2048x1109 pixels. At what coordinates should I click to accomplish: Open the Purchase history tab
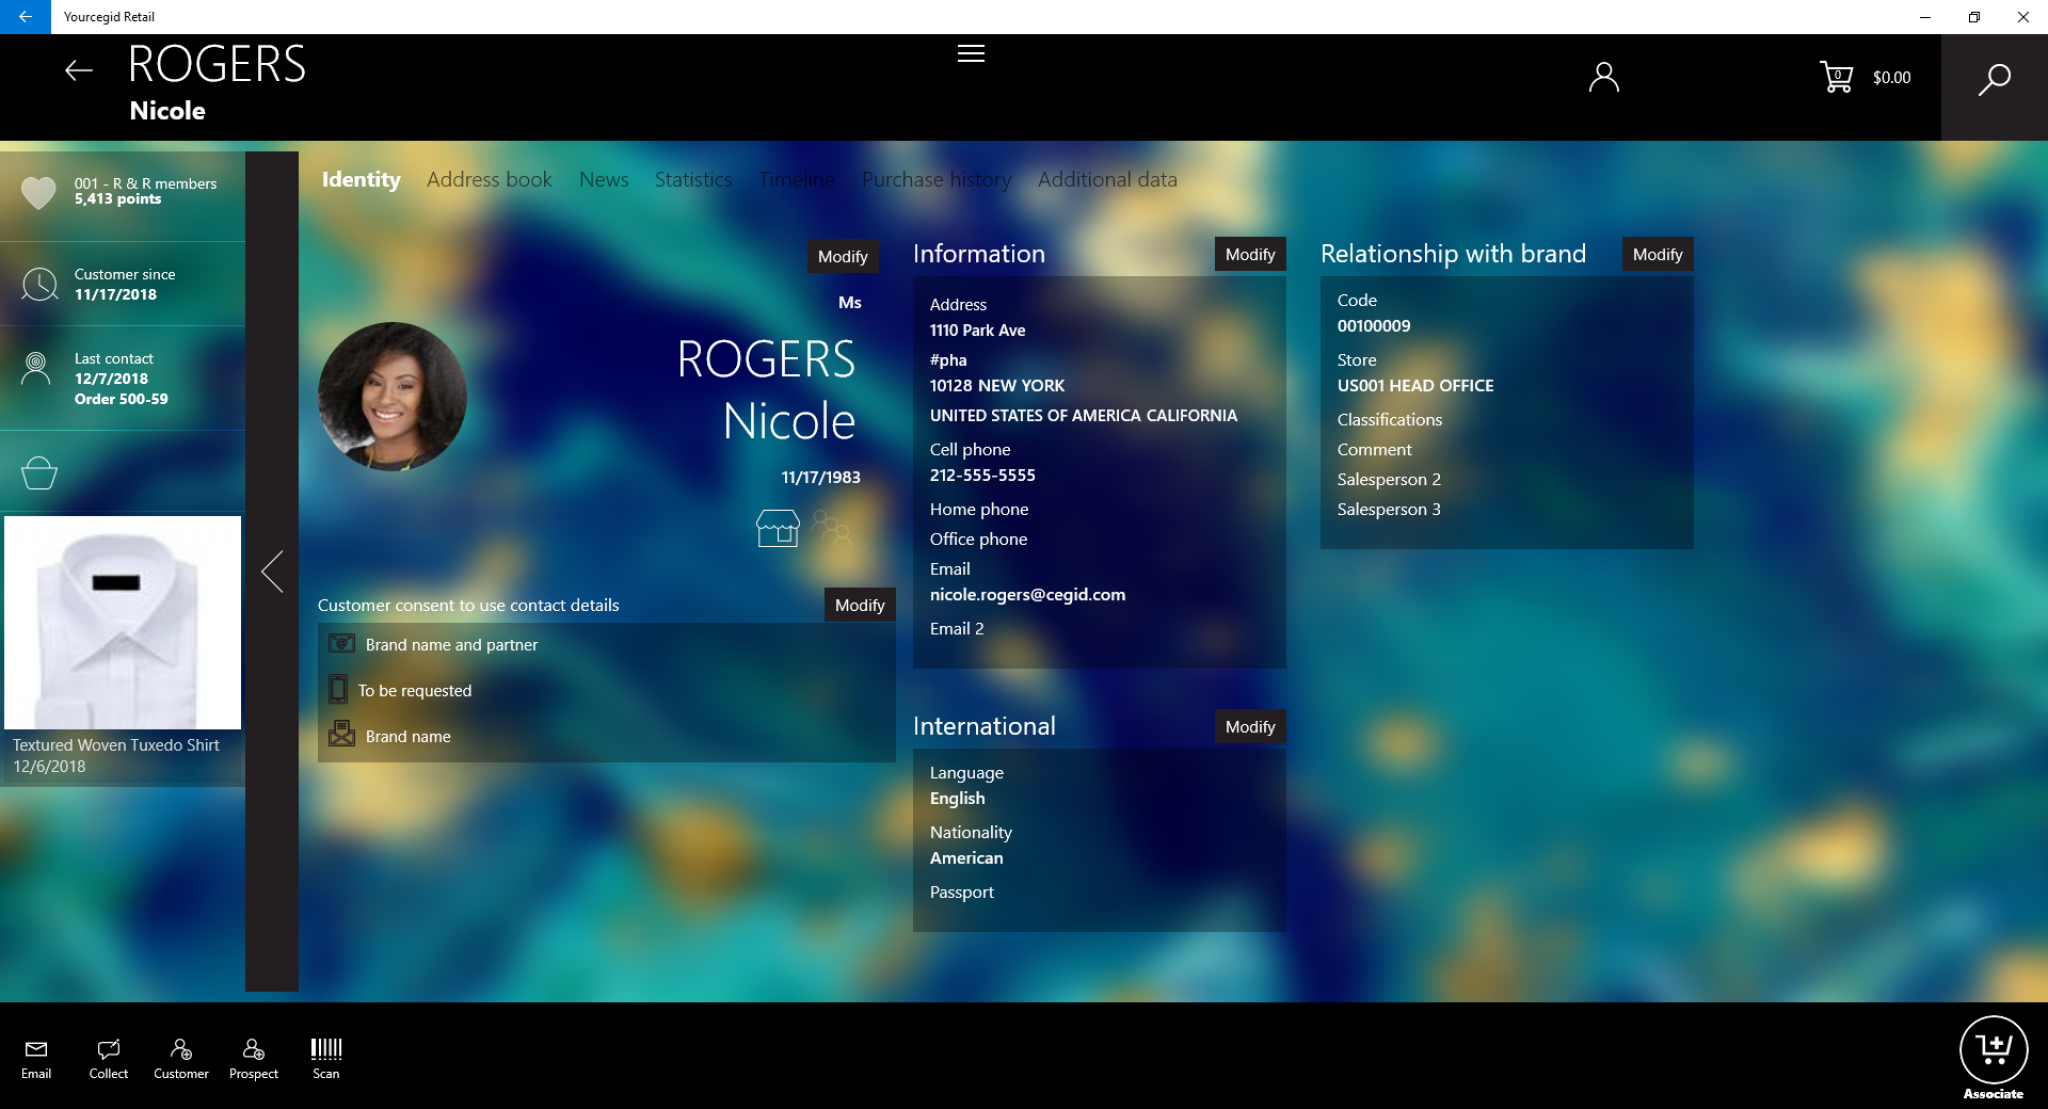(936, 180)
